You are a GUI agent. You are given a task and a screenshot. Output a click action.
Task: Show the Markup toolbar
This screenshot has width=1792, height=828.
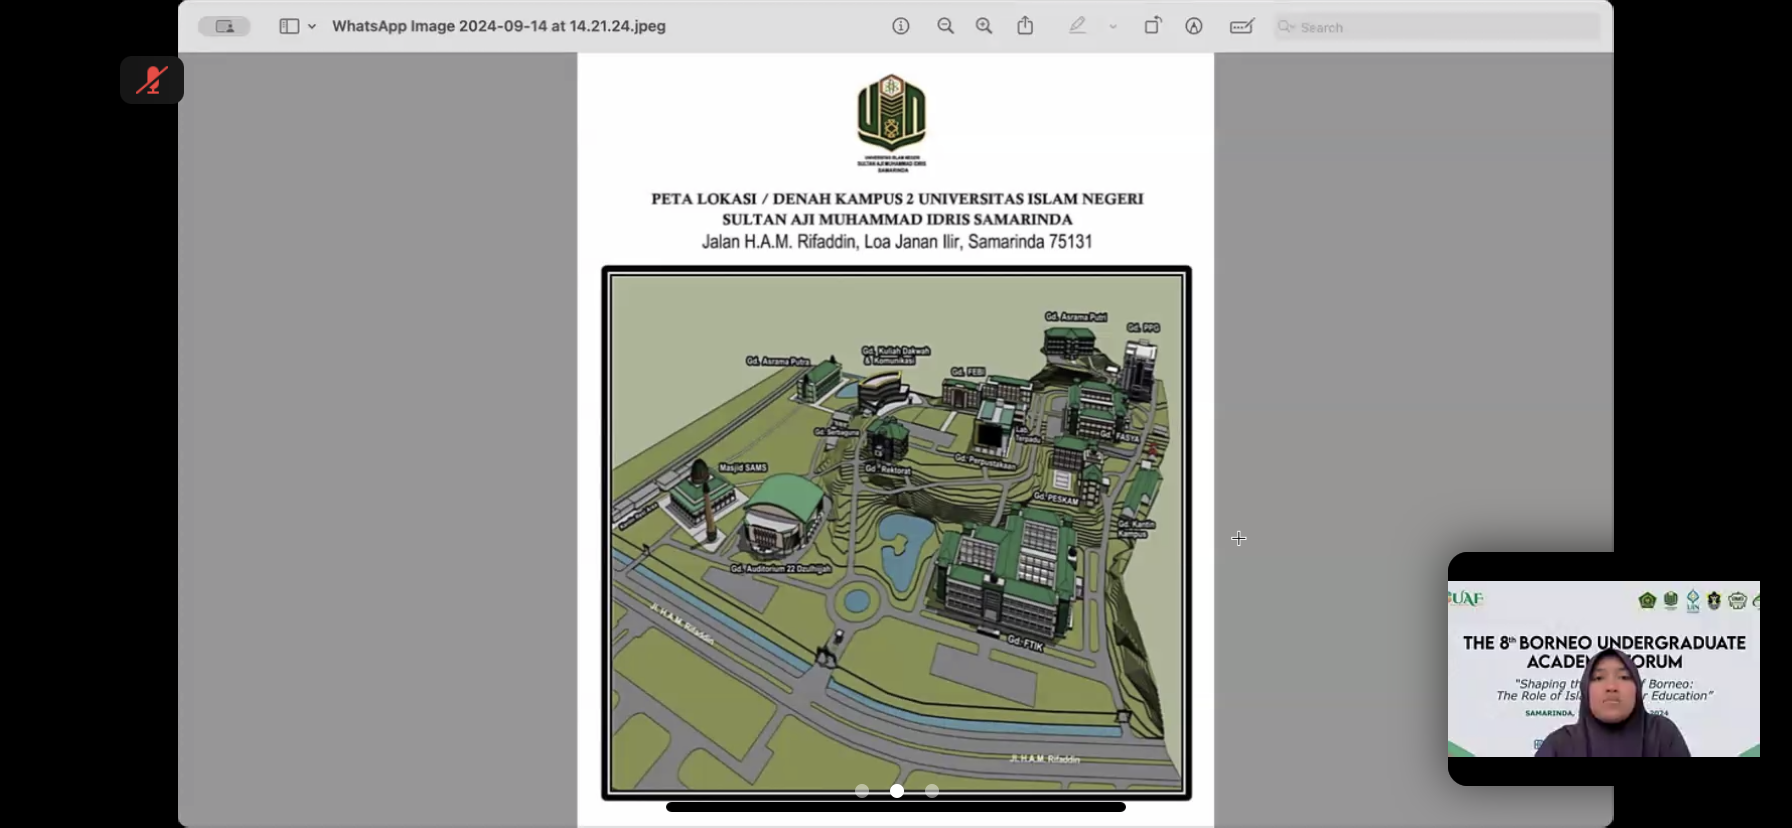click(x=1194, y=27)
